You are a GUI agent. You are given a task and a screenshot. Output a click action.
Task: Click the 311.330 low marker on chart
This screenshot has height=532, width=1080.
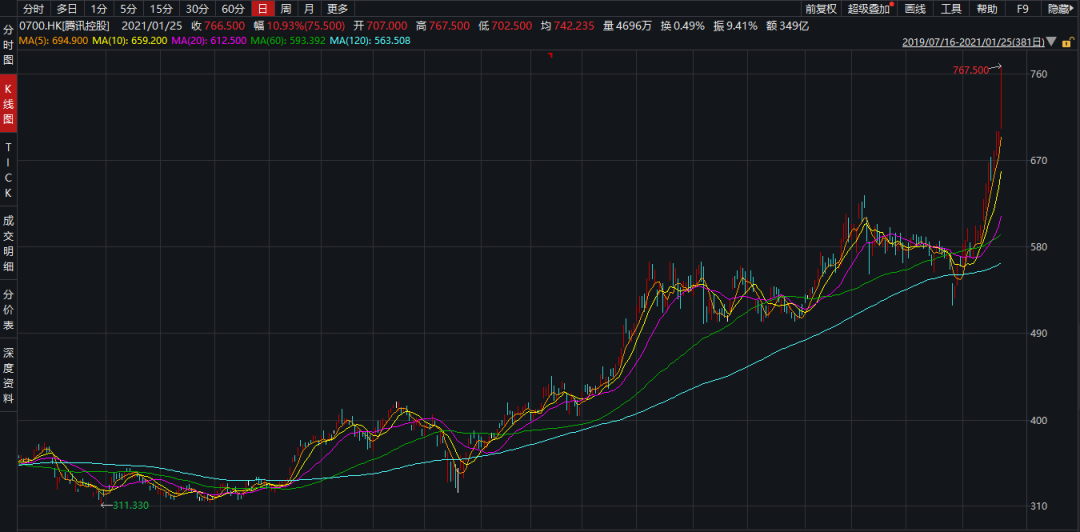(x=132, y=505)
